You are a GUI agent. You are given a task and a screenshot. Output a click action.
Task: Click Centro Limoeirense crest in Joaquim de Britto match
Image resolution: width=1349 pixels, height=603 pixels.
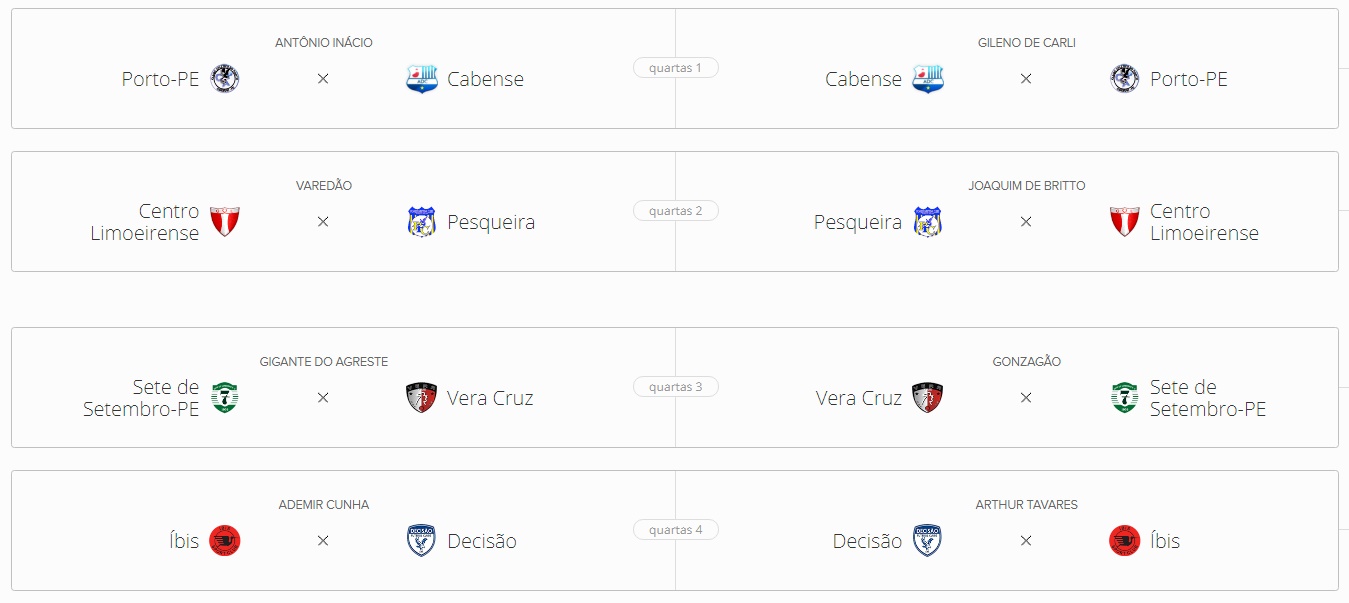[x=1125, y=222]
